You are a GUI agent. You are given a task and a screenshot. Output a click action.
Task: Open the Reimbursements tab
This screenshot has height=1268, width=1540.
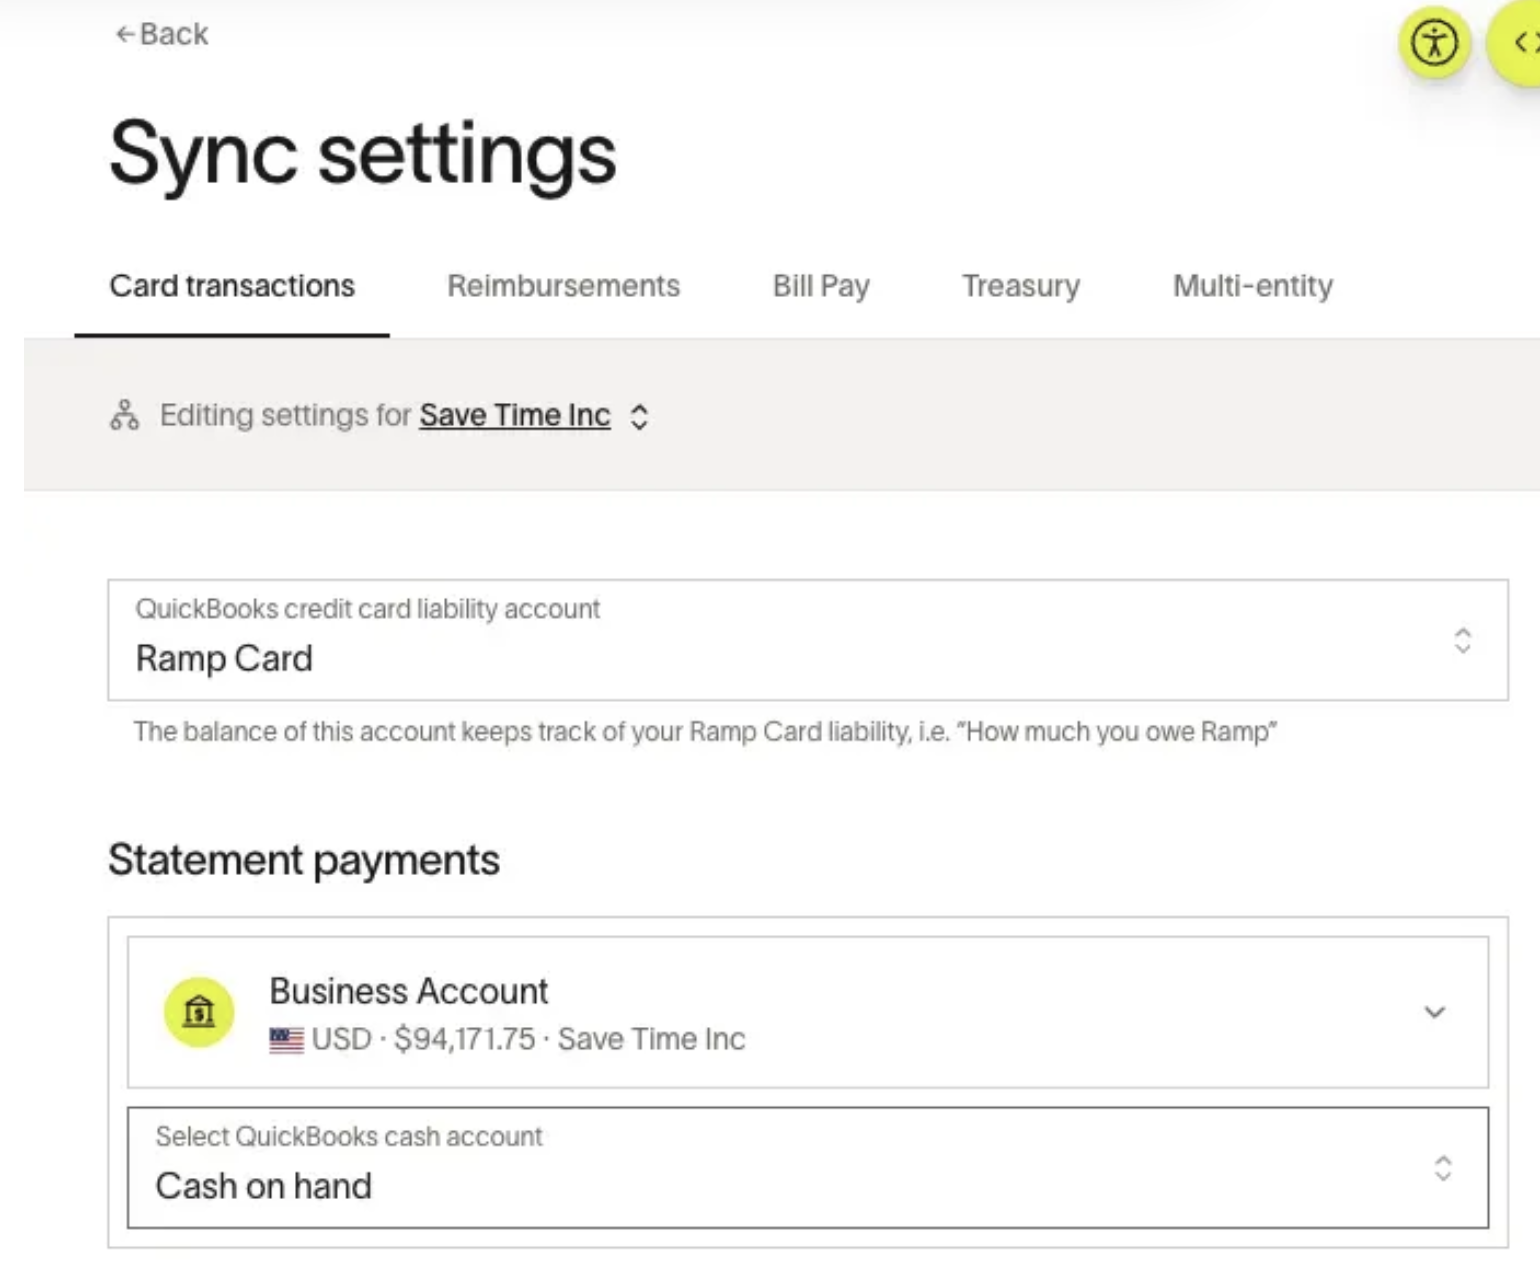tap(564, 286)
